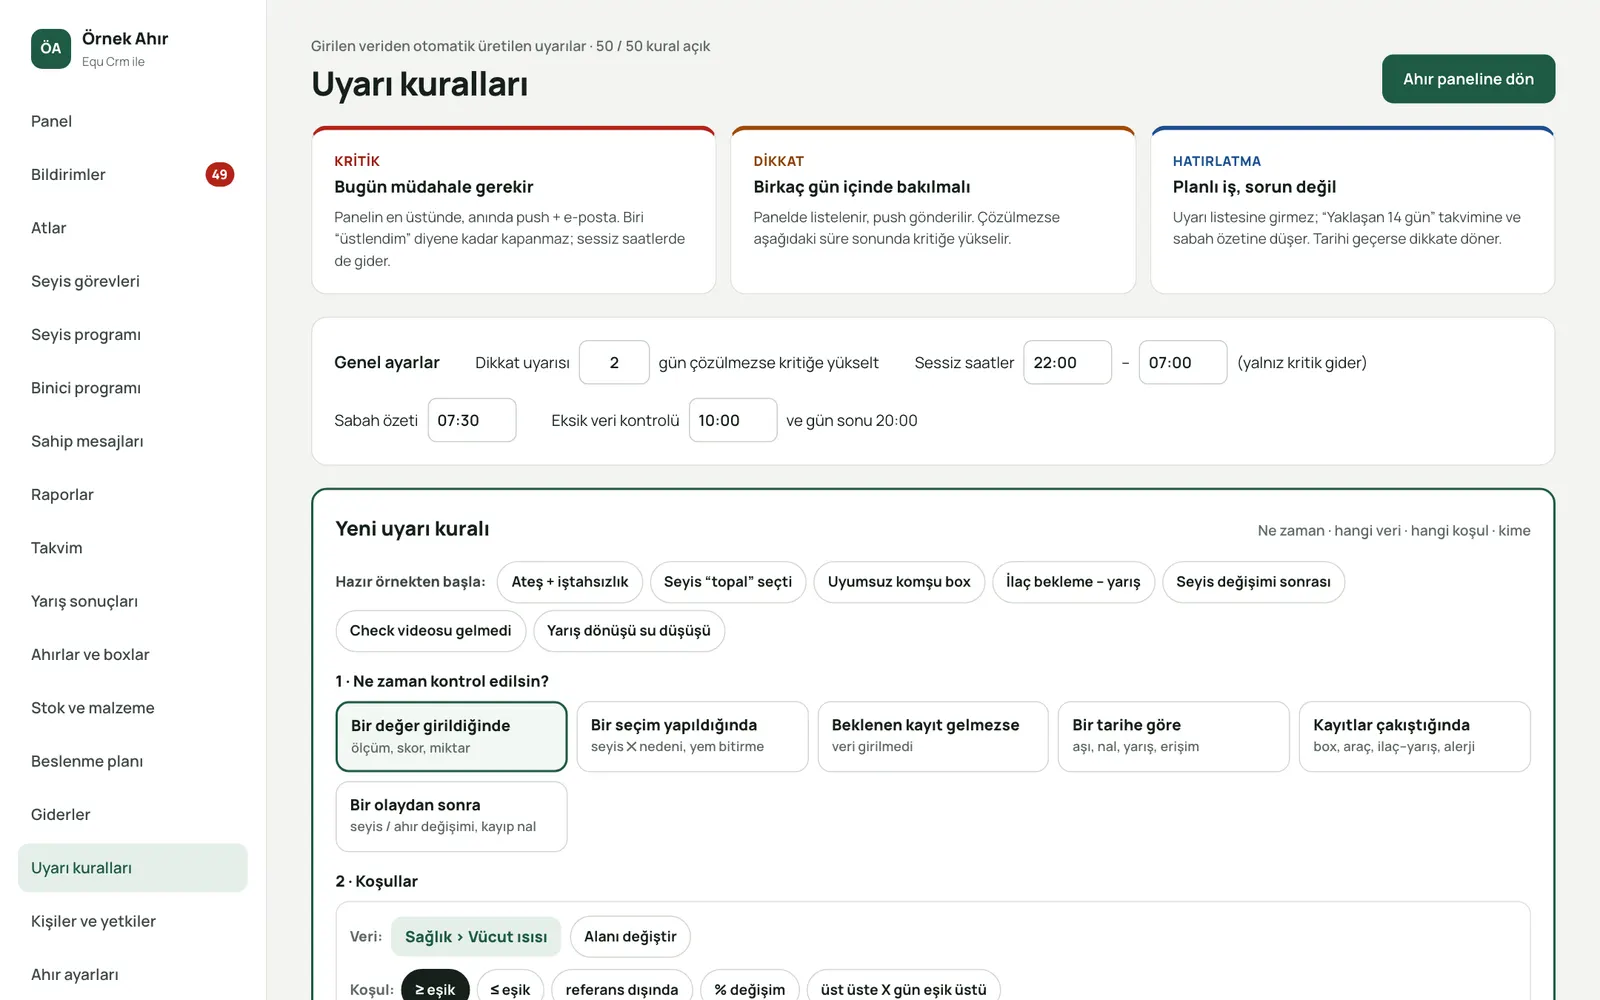
Task: Click the 49 notification badge
Action: pyautogui.click(x=220, y=174)
